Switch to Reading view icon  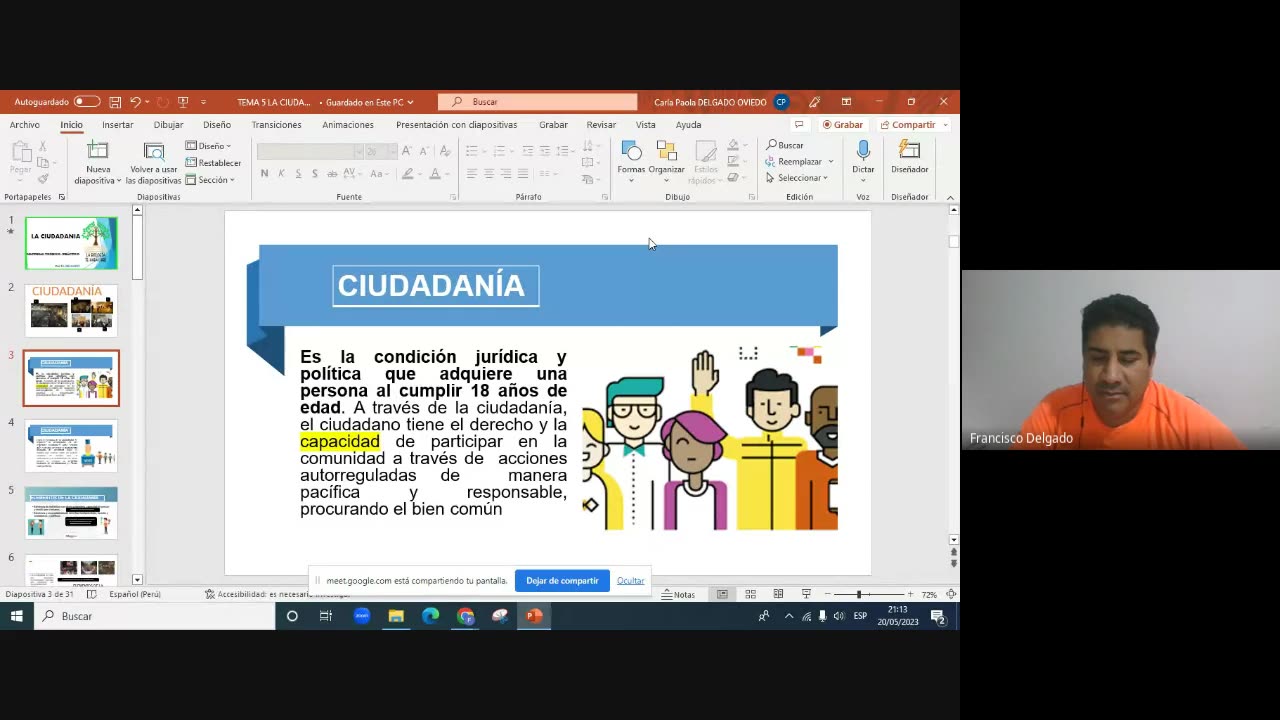point(778,594)
